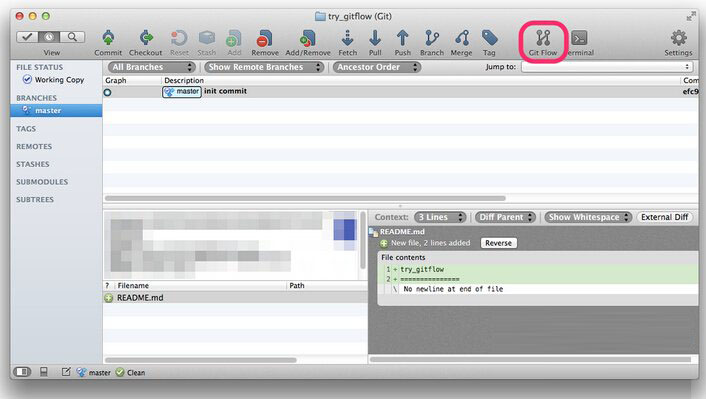Viewport: 706px width, 399px height.
Task: Click the External Diff button
Action: [664, 217]
